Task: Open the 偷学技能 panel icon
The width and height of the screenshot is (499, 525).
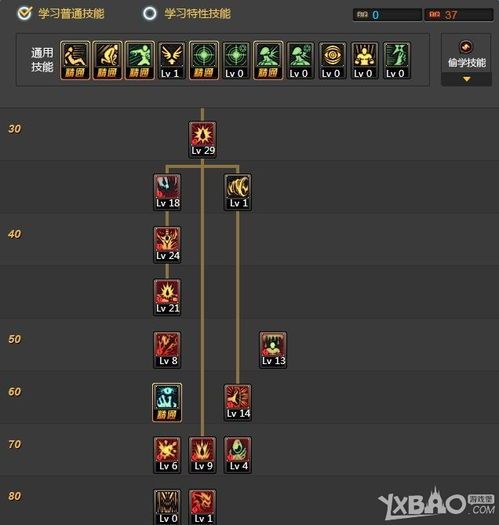Action: point(466,47)
